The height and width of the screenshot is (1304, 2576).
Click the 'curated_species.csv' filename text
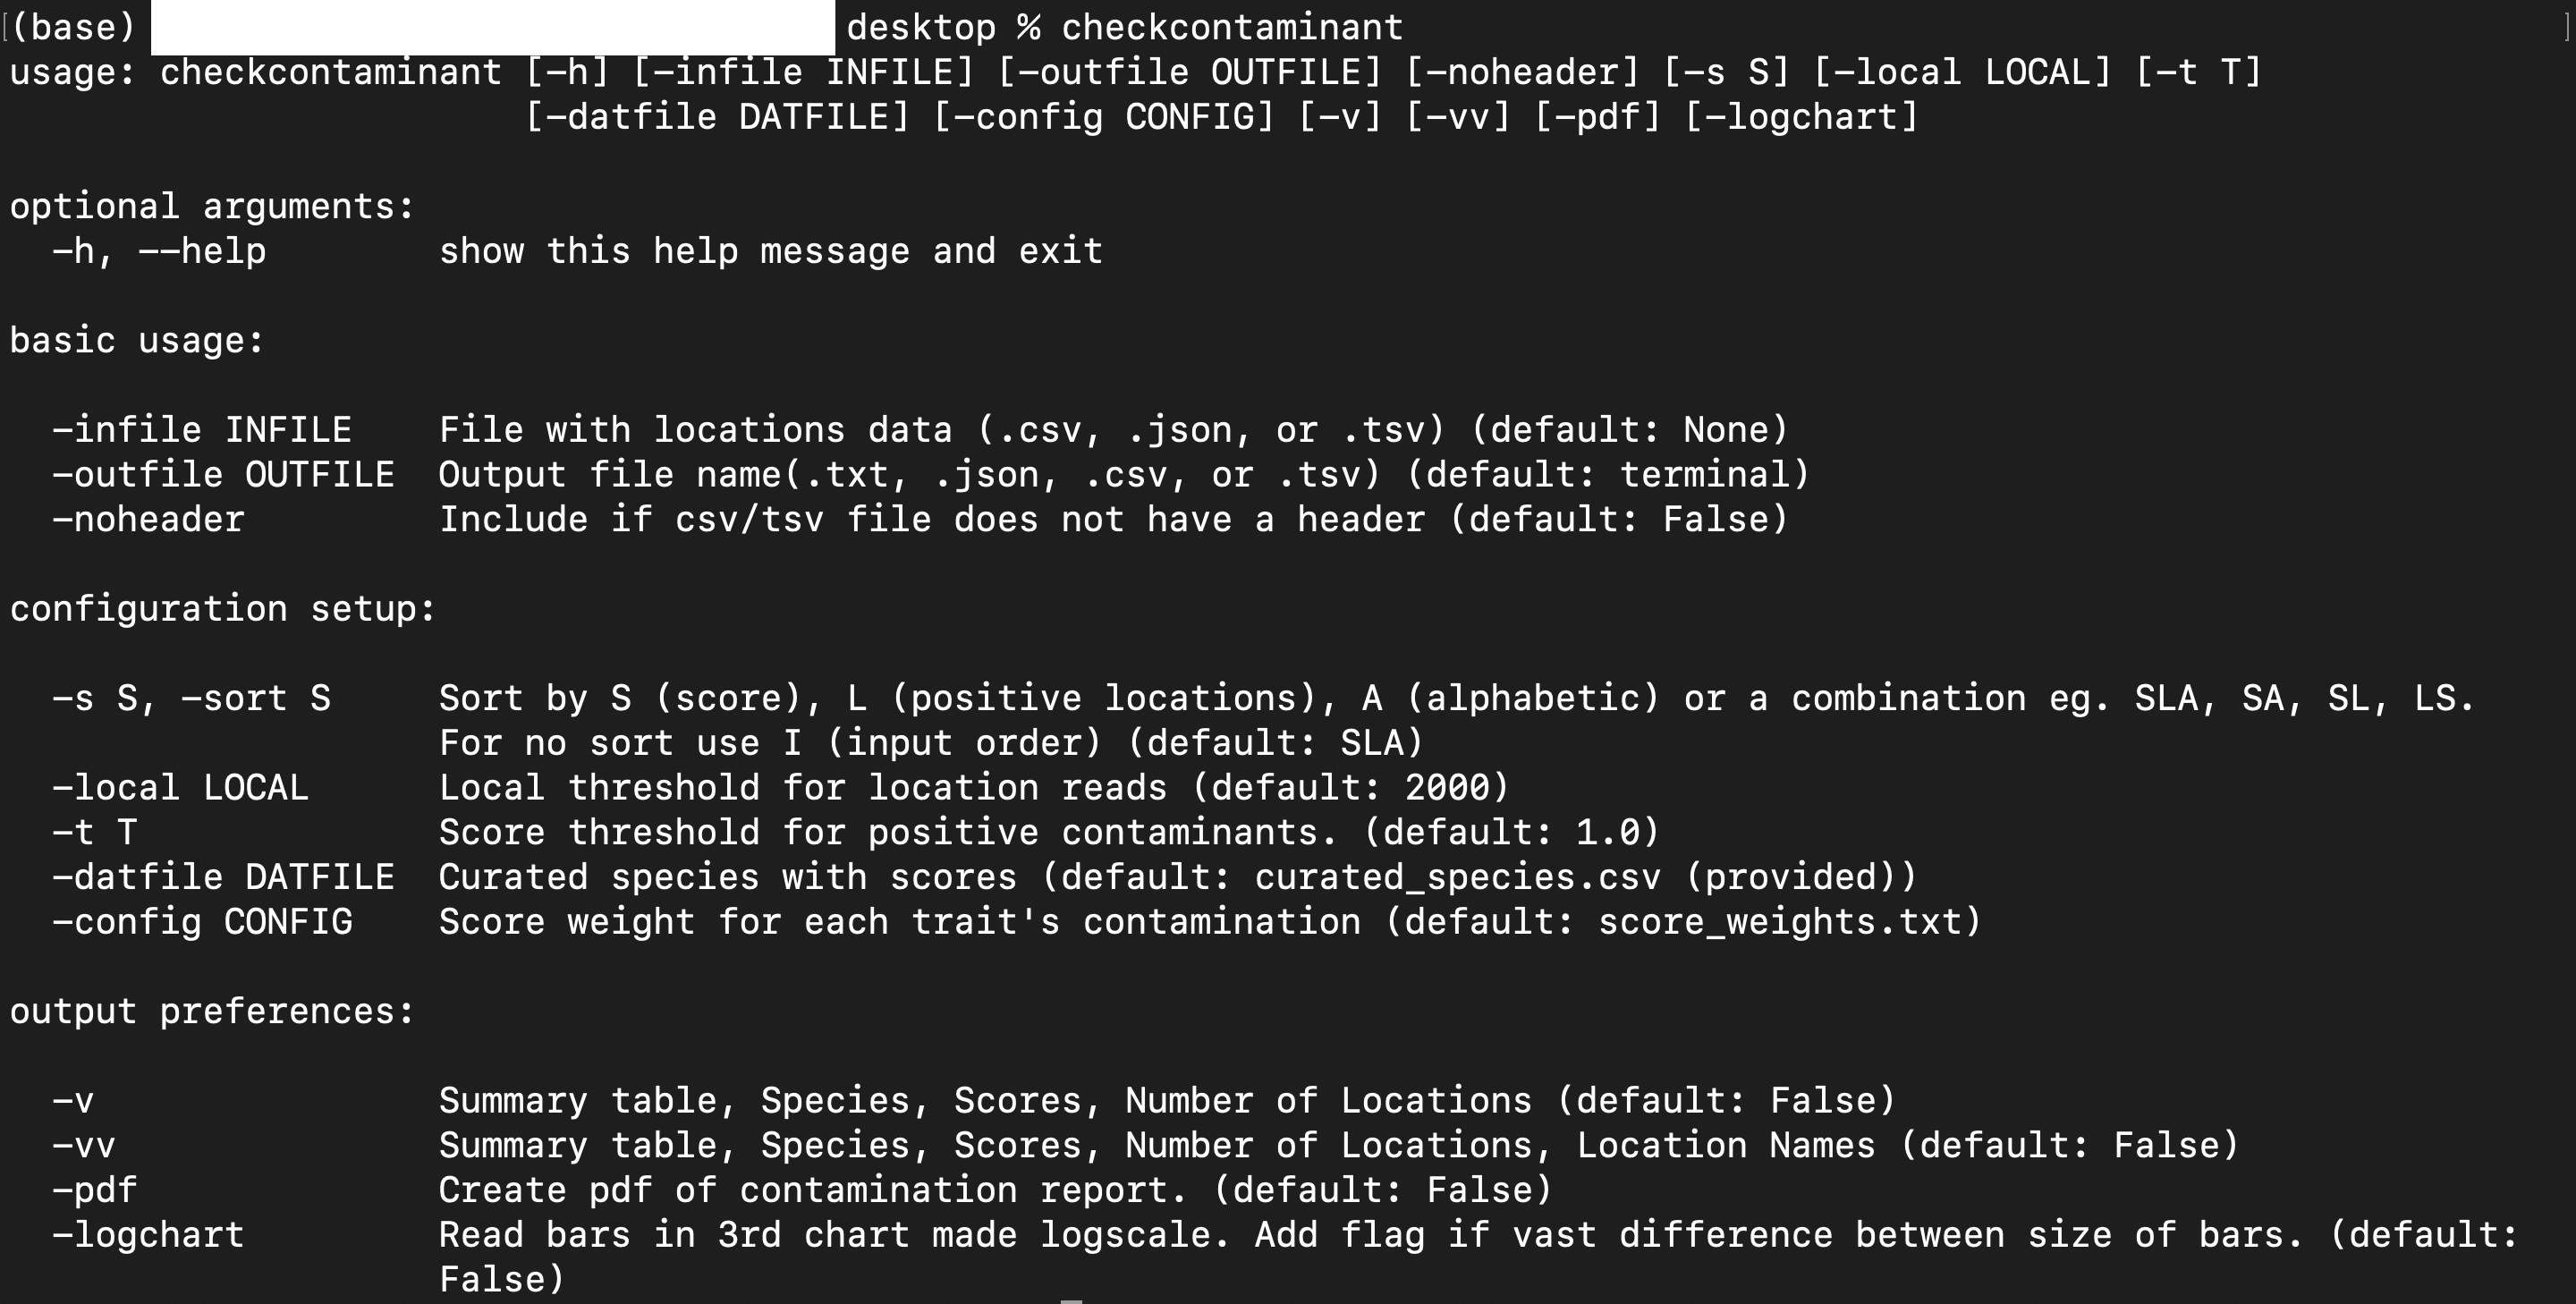click(1457, 877)
